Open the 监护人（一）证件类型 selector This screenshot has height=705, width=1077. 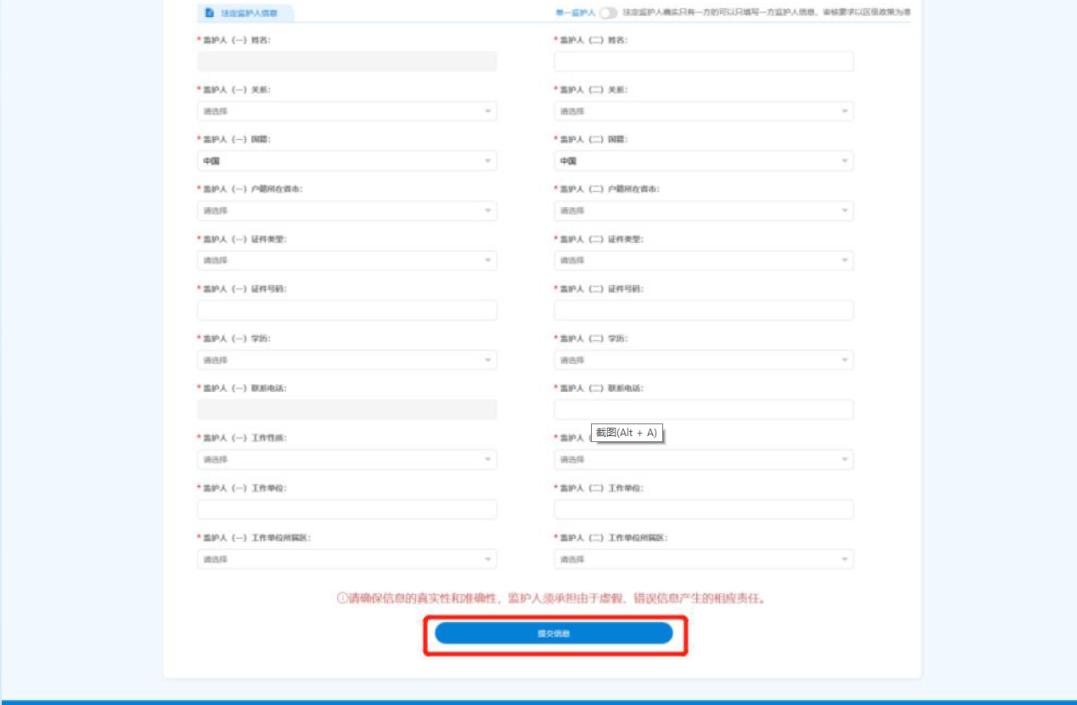(x=345, y=260)
